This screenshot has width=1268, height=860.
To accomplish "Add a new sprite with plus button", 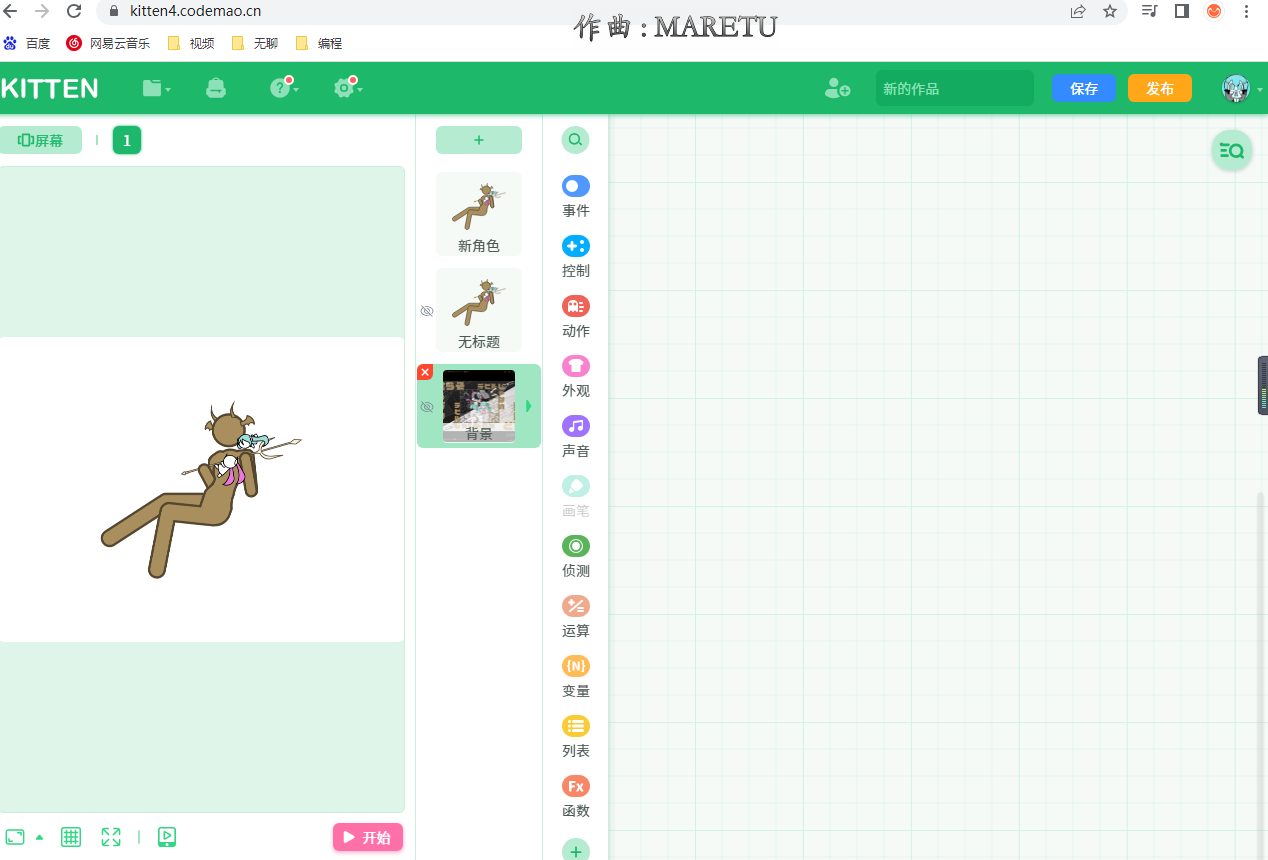I will click(479, 140).
